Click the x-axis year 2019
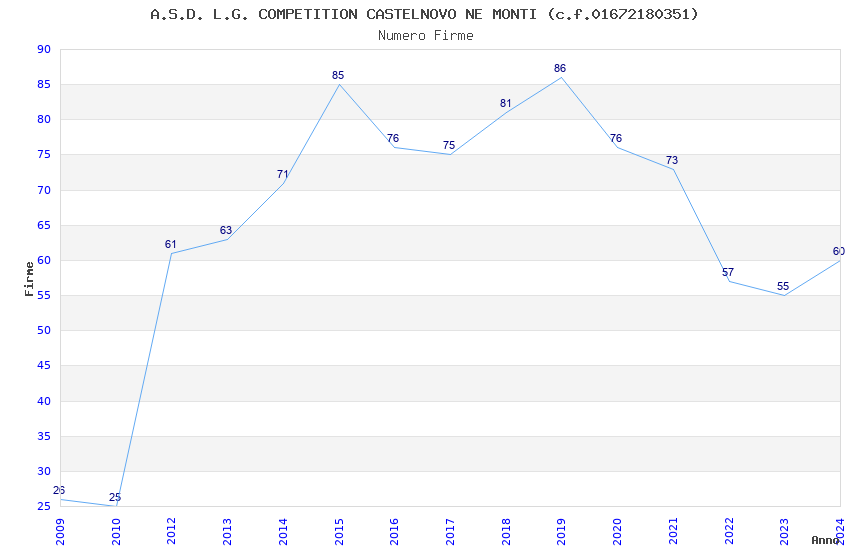Screen dimensions: 850x550 tap(562, 532)
